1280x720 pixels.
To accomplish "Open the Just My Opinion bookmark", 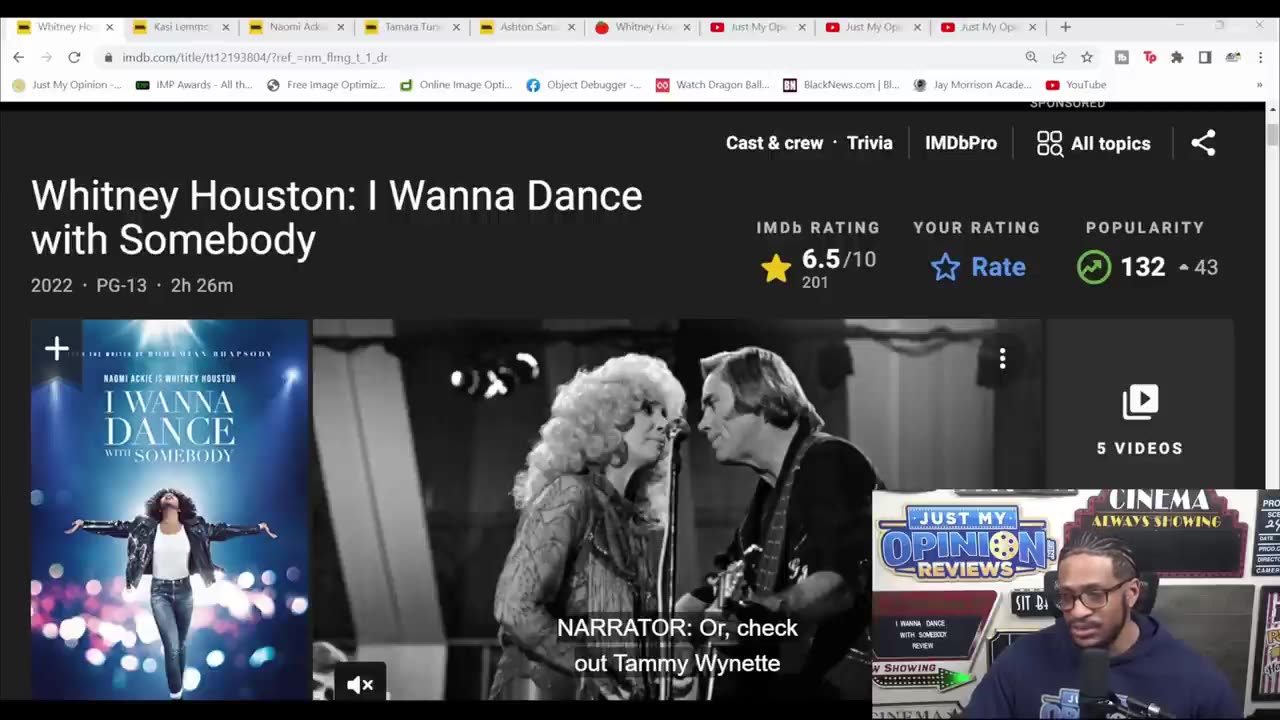I will (67, 85).
